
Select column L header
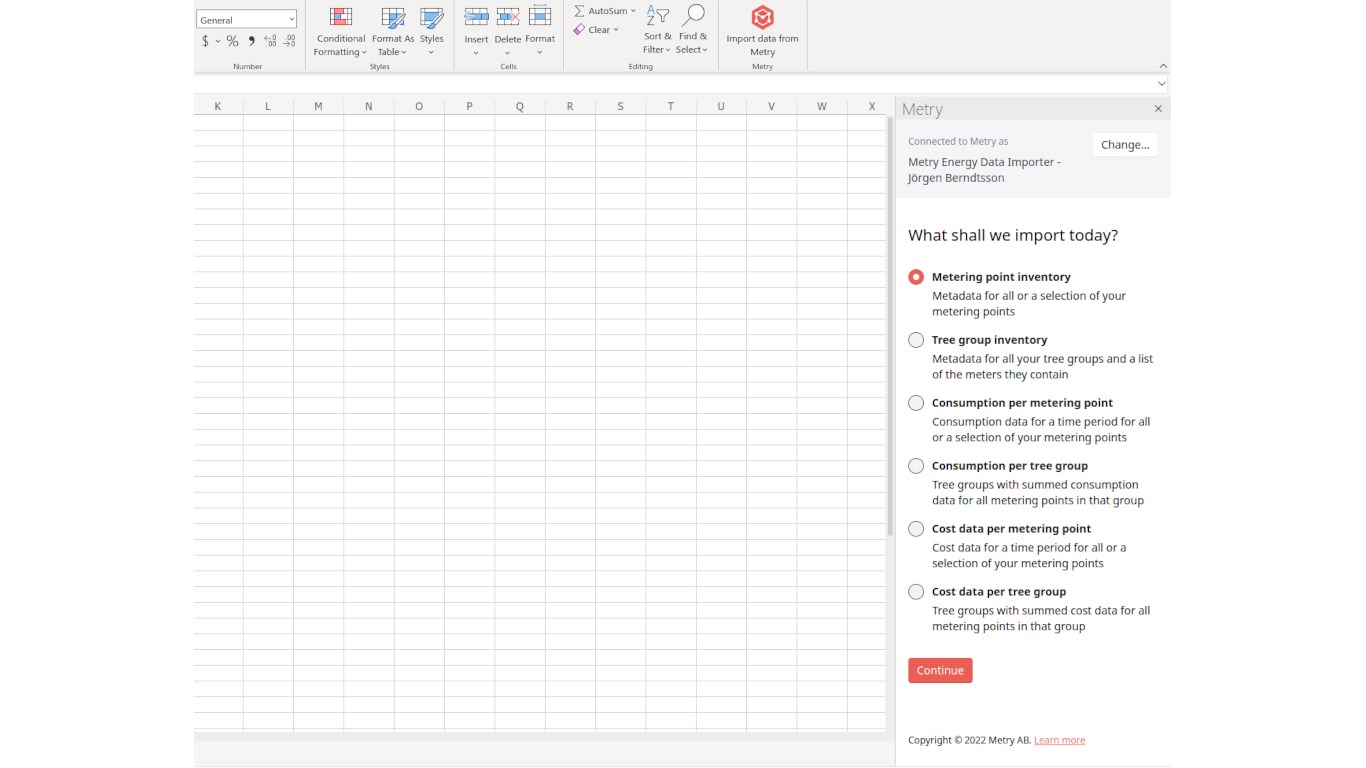268,106
